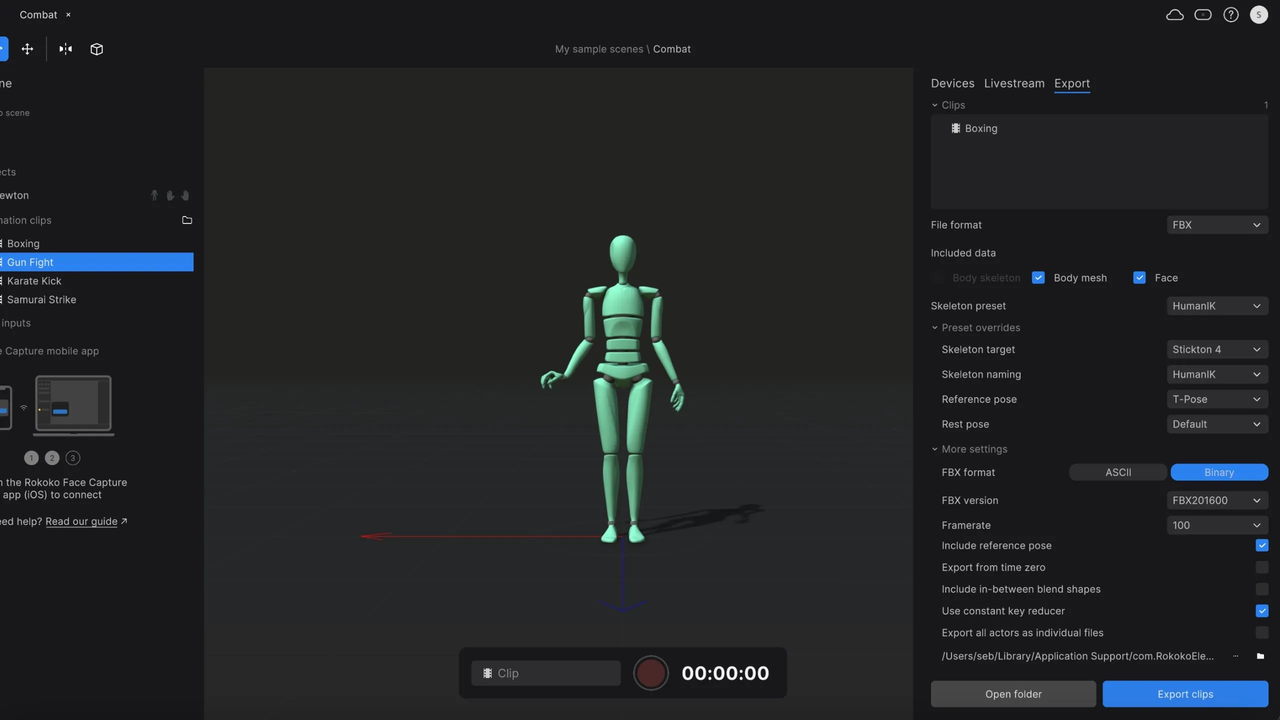Open the File format dropdown

(1217, 224)
